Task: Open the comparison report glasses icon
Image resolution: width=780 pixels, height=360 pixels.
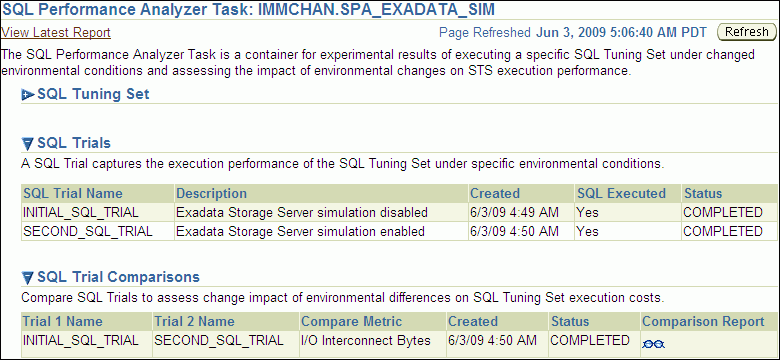Action: point(654,344)
